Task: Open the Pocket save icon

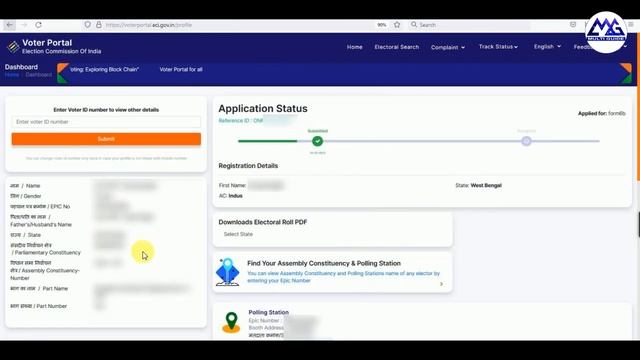Action: (573, 25)
